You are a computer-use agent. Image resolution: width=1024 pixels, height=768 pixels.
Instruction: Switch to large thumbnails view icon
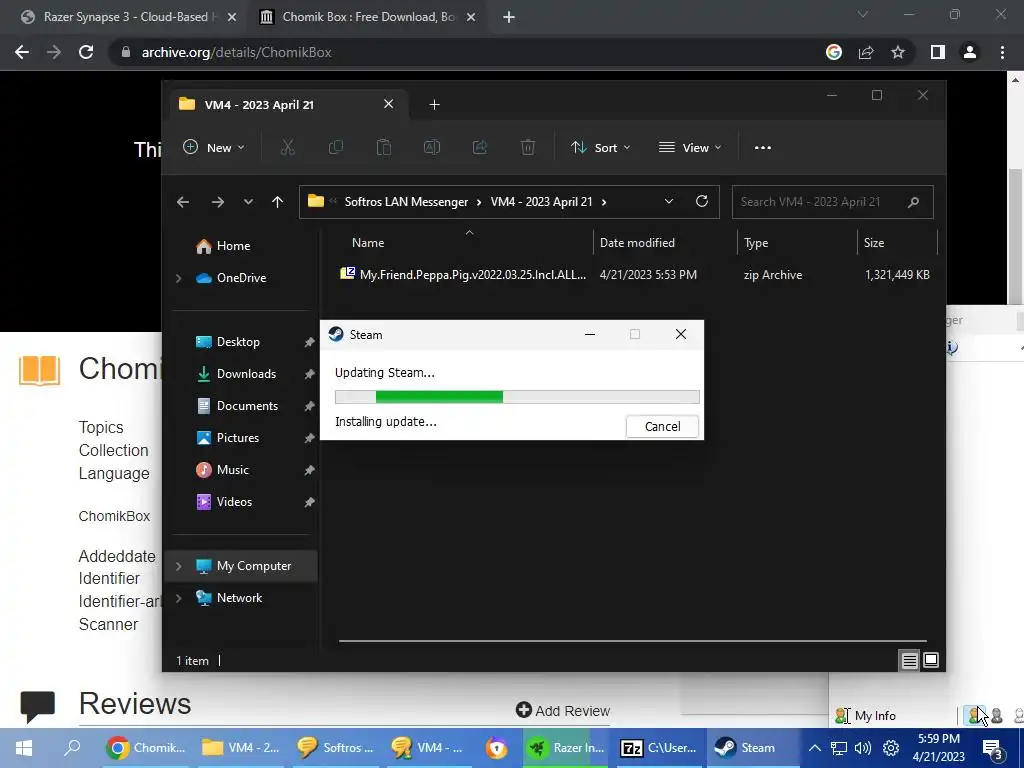931,660
